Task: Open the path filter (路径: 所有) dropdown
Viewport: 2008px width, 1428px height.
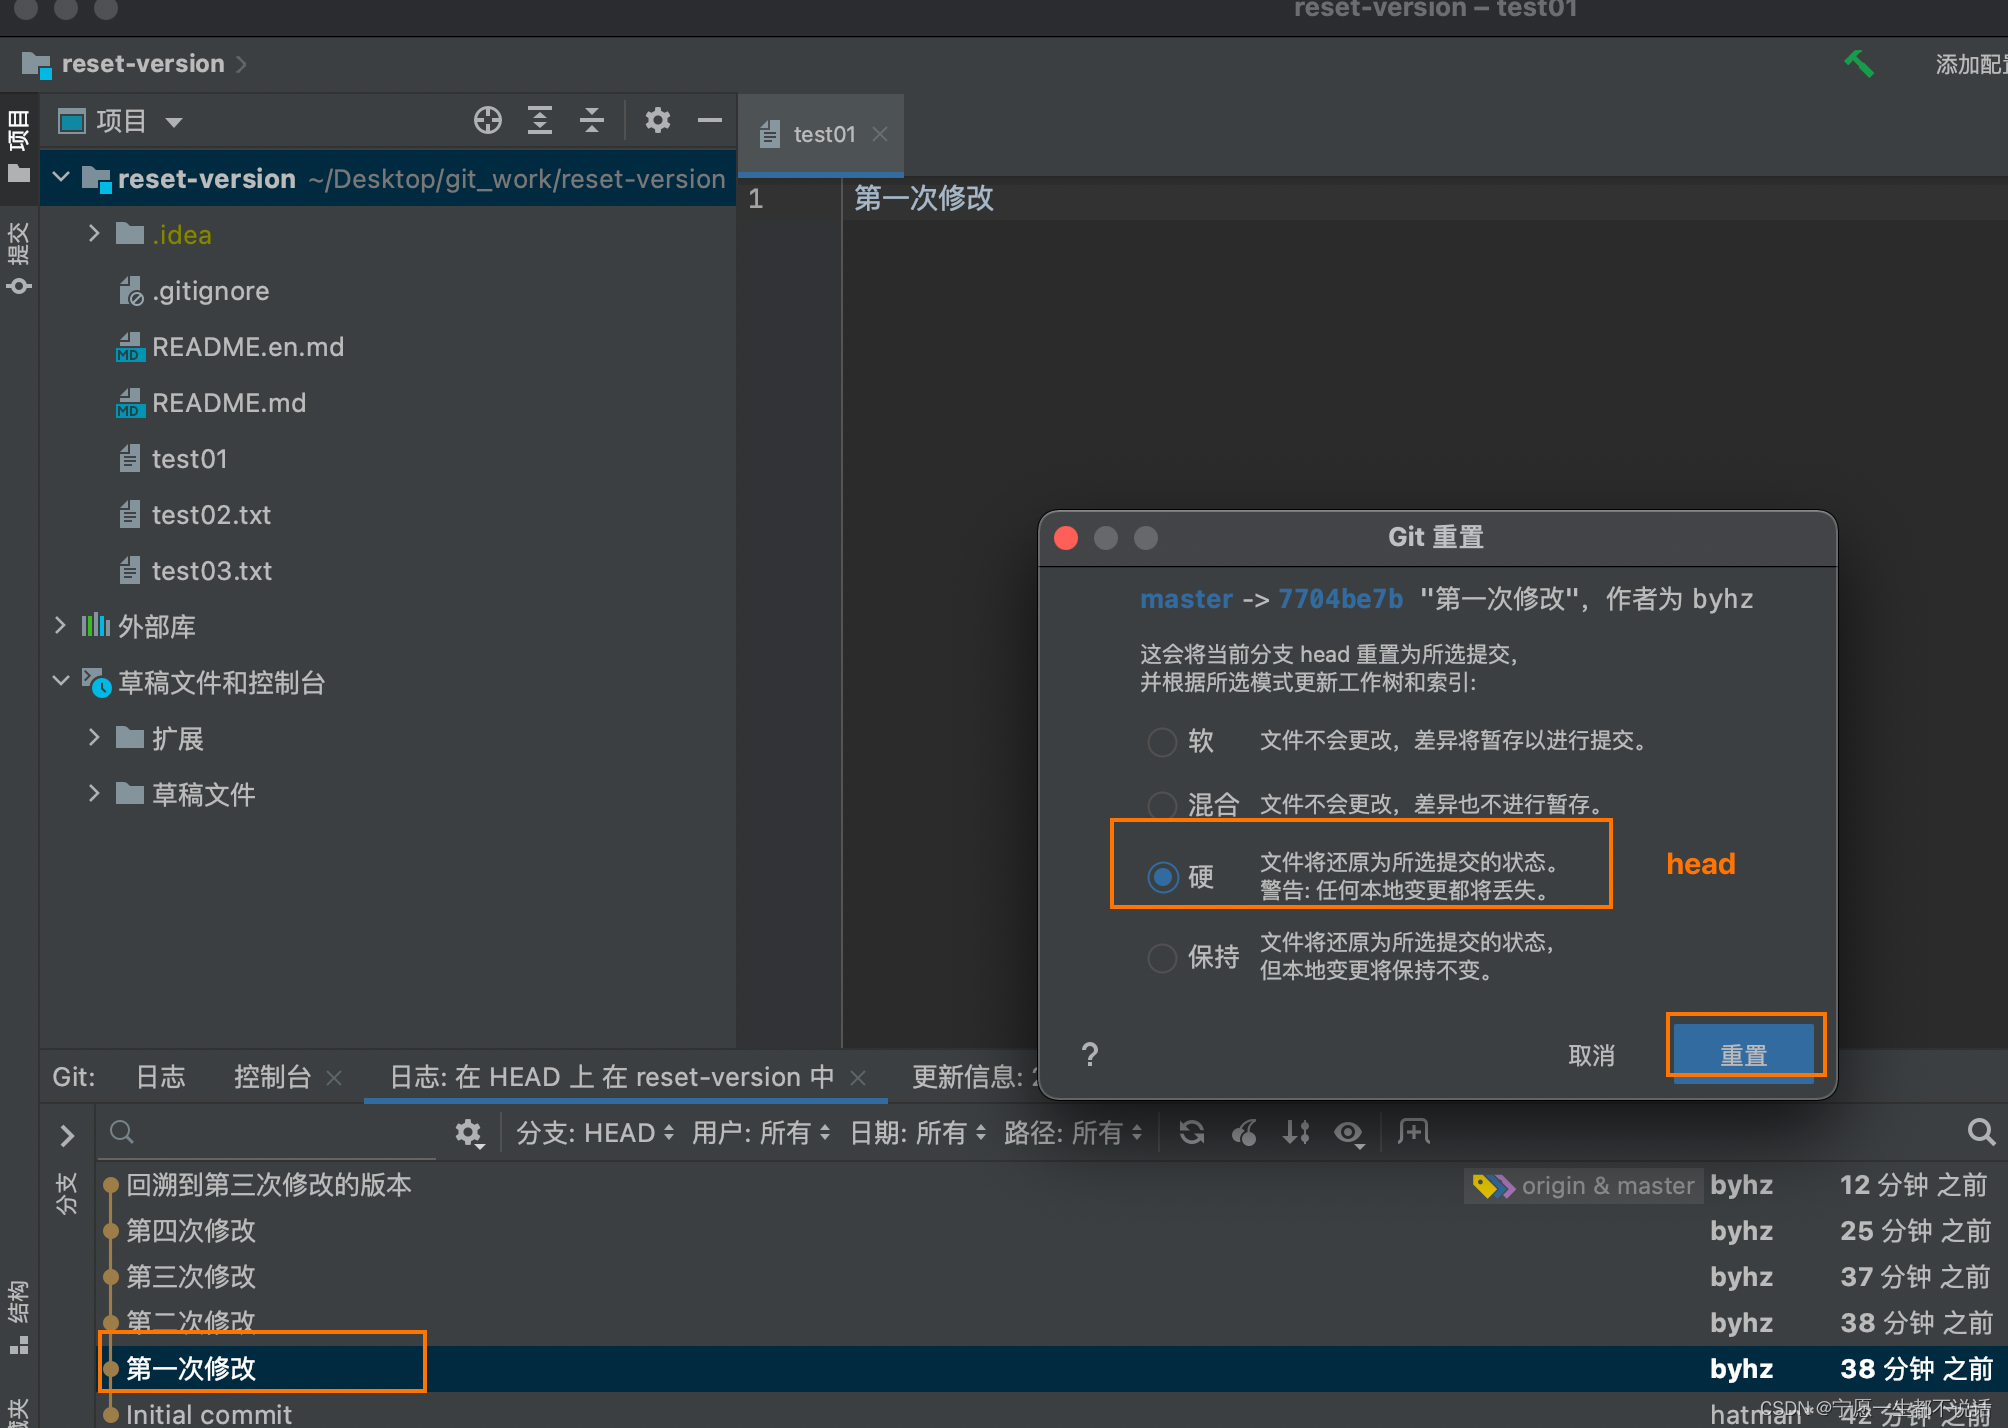Action: [1073, 1133]
